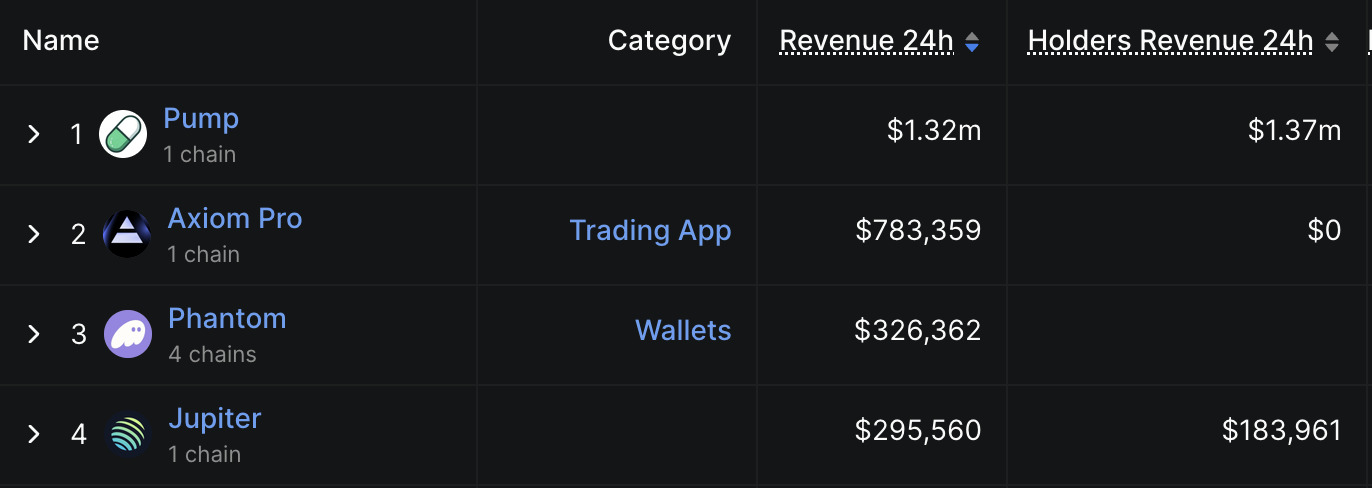Open the Trading App category link
This screenshot has height=488, width=1372.
[x=650, y=230]
